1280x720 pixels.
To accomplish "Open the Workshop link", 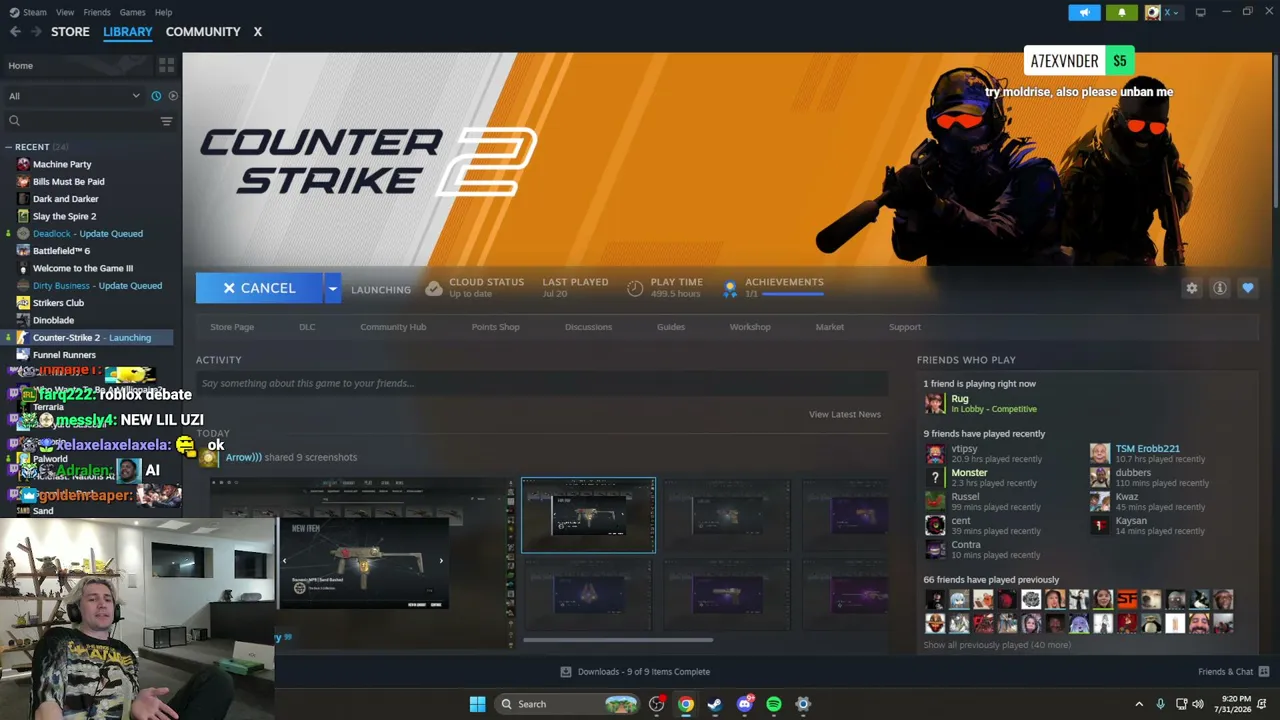I will pyautogui.click(x=750, y=327).
